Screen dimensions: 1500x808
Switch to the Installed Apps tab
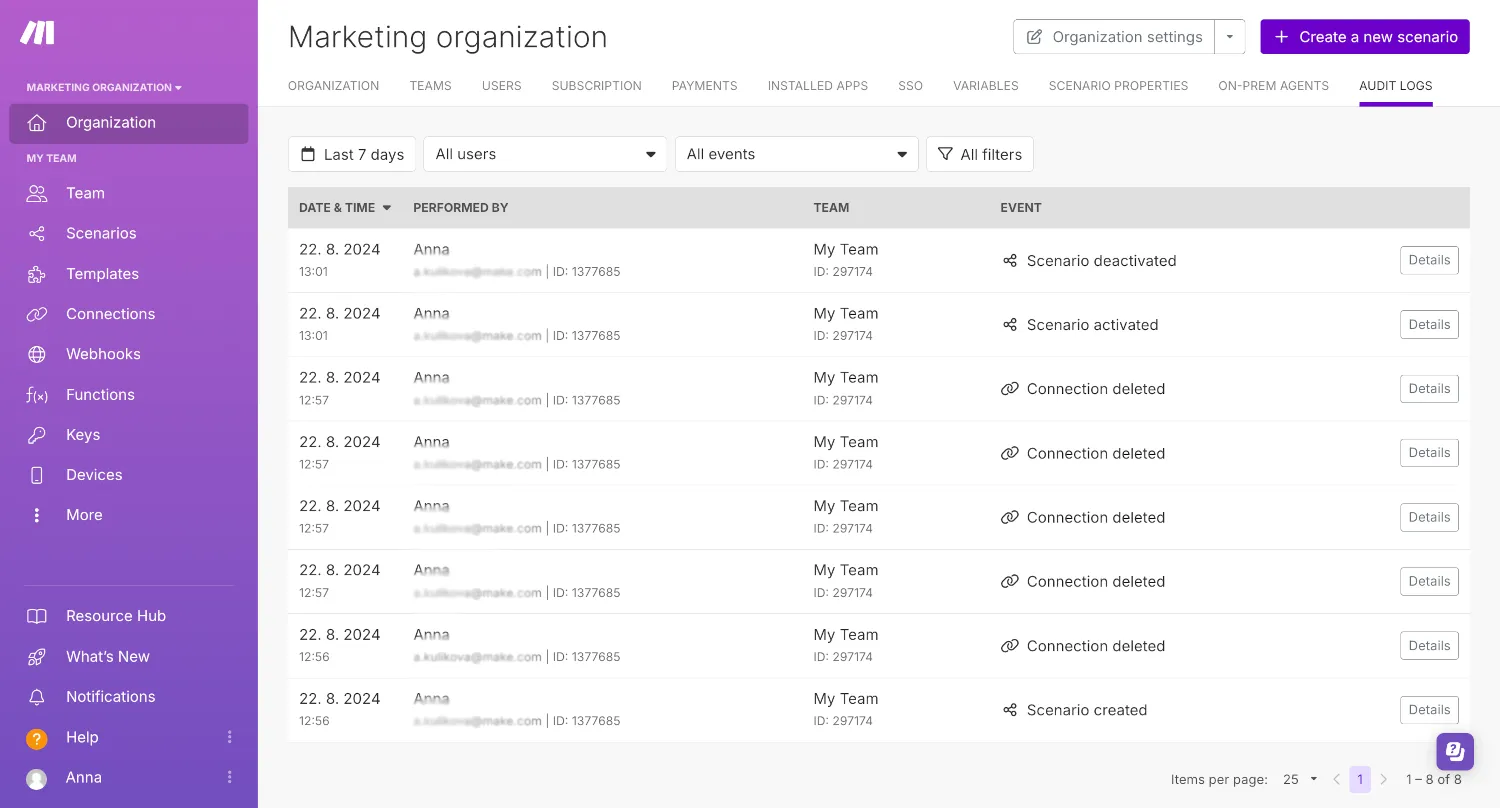818,86
